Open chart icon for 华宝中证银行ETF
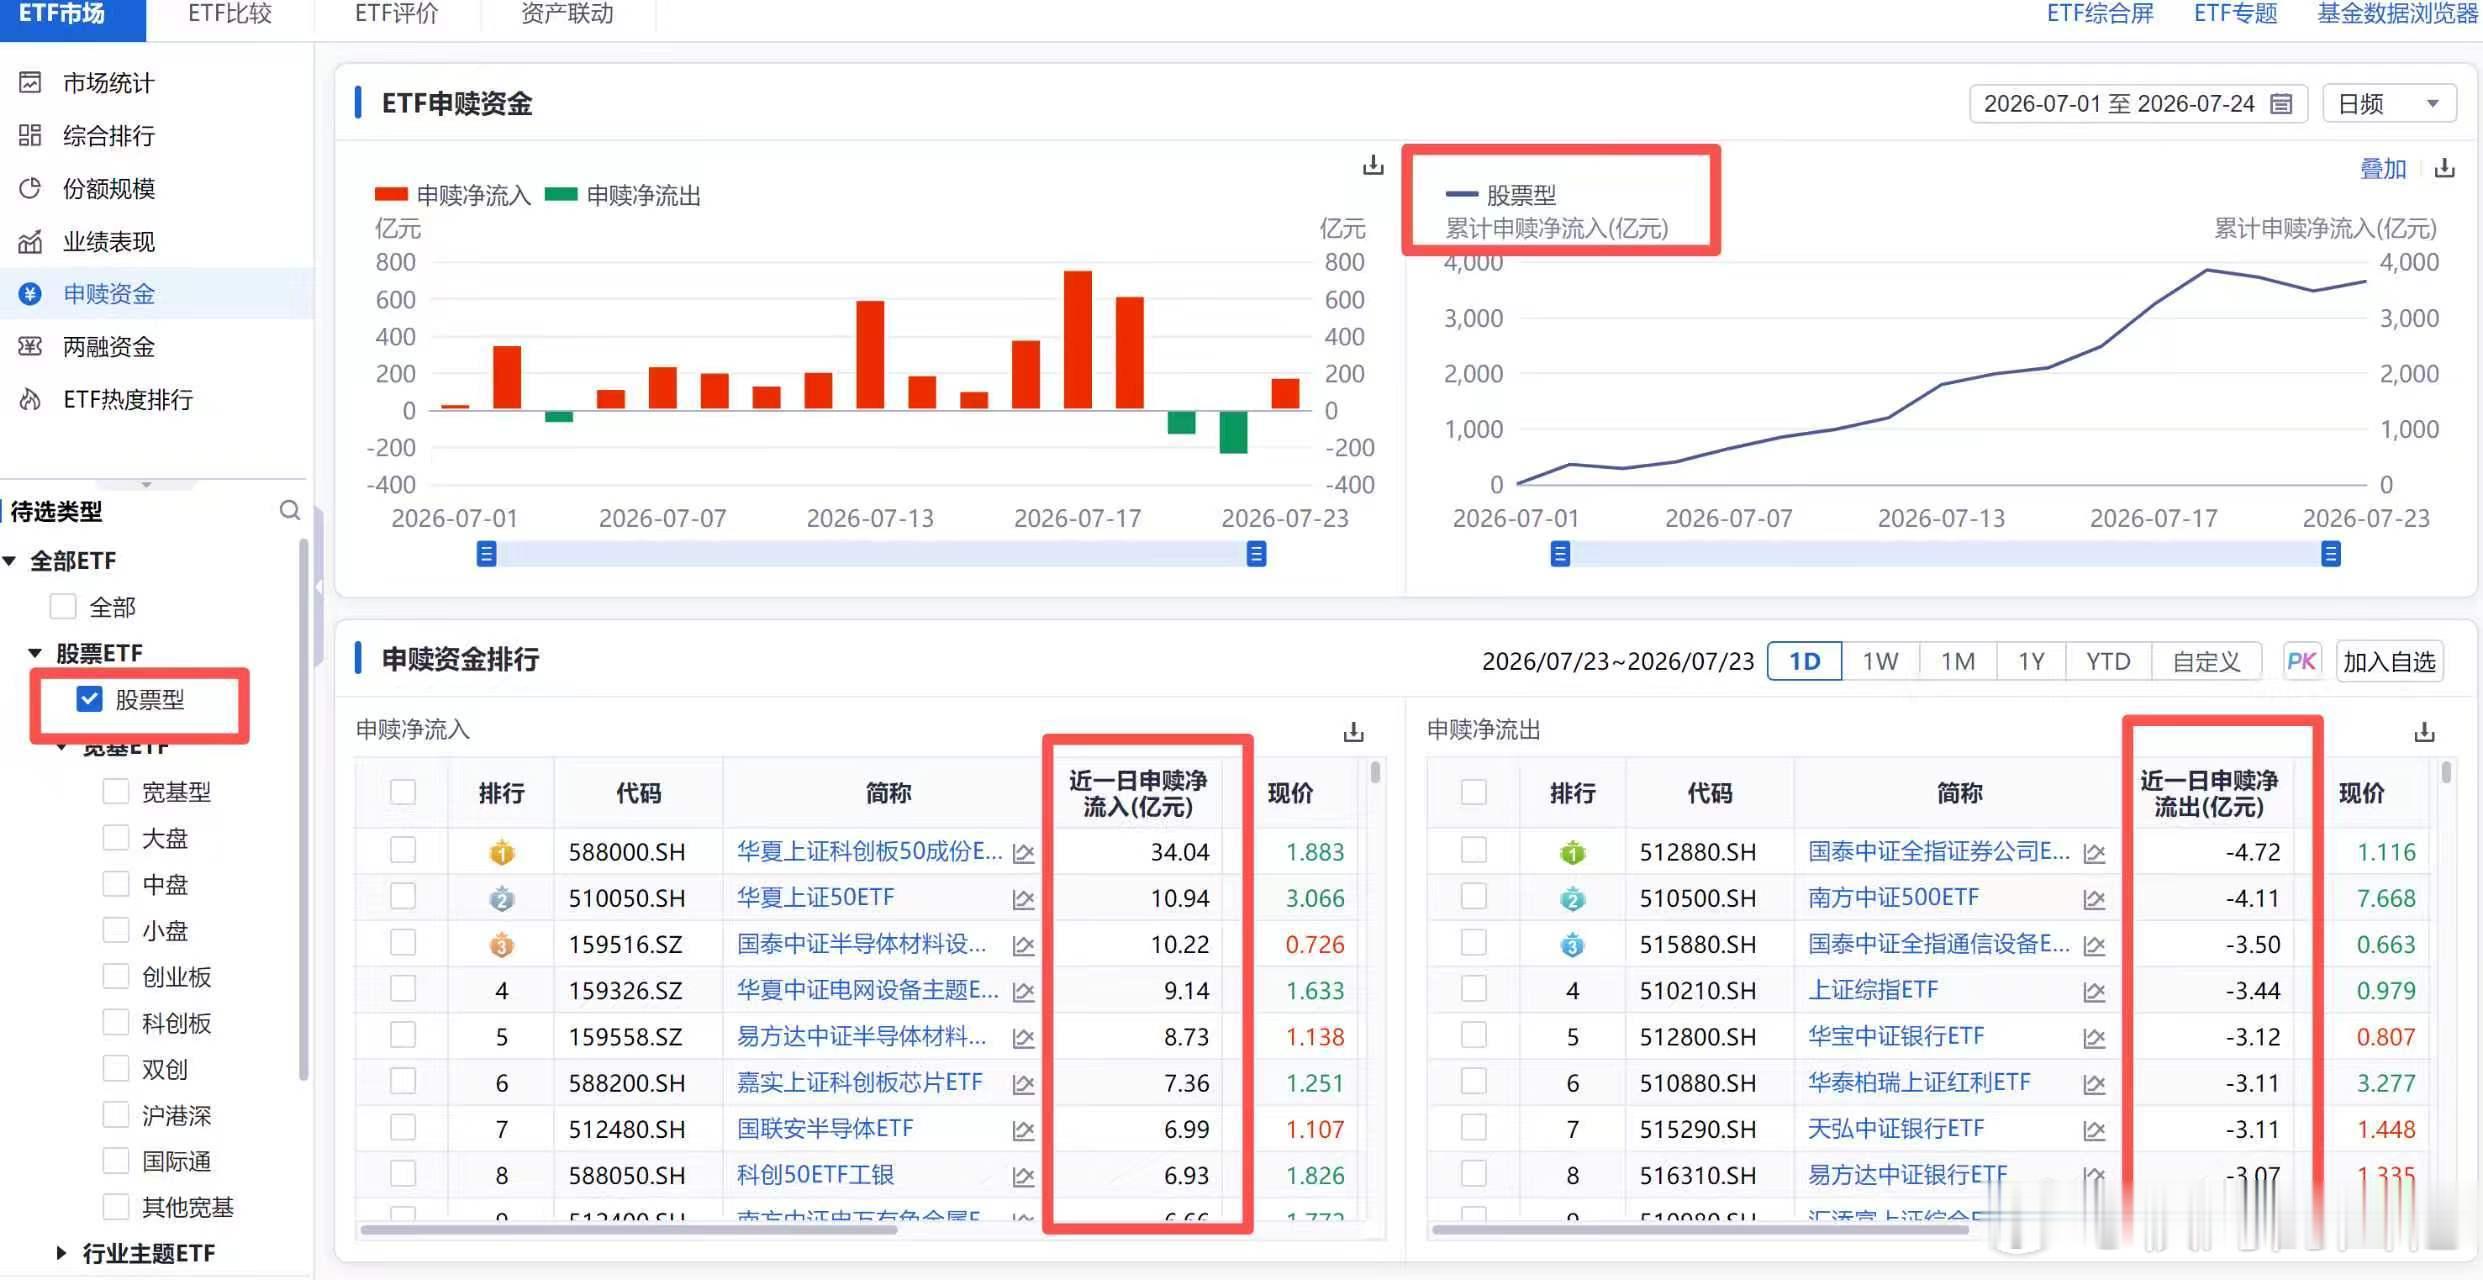 click(x=2094, y=1038)
